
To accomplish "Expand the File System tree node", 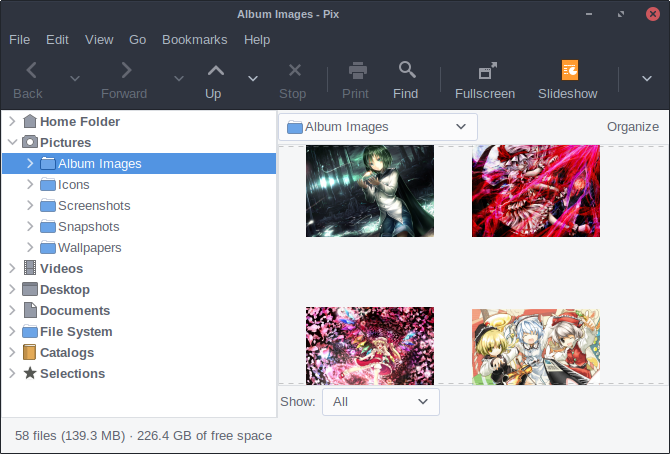I will [12, 331].
